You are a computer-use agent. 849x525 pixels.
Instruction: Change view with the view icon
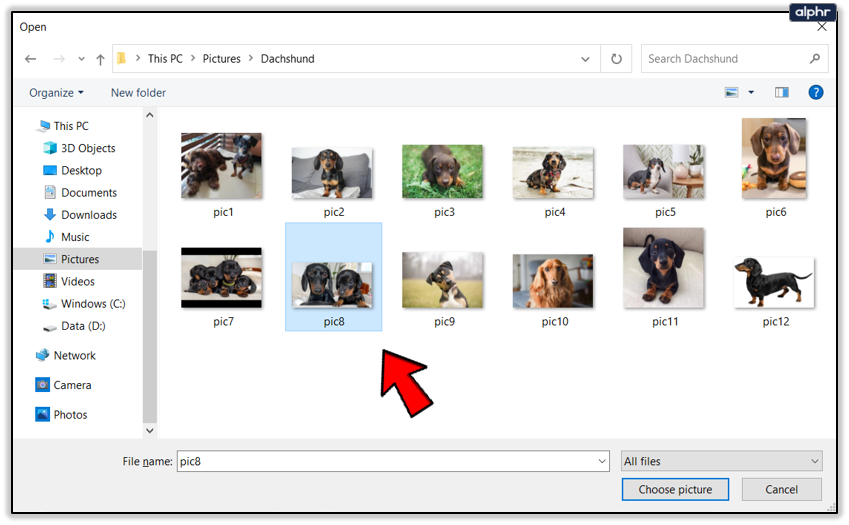click(732, 93)
